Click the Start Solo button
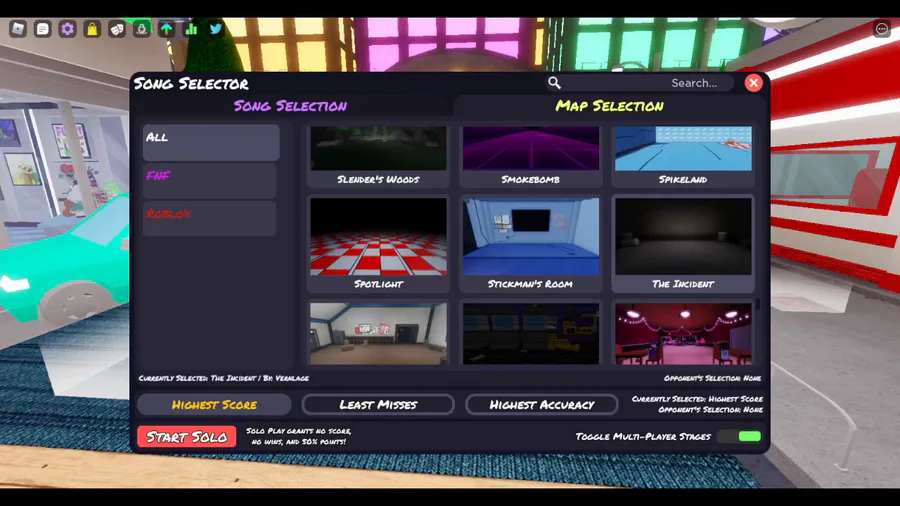Viewport: 900px width, 506px height. tap(187, 437)
